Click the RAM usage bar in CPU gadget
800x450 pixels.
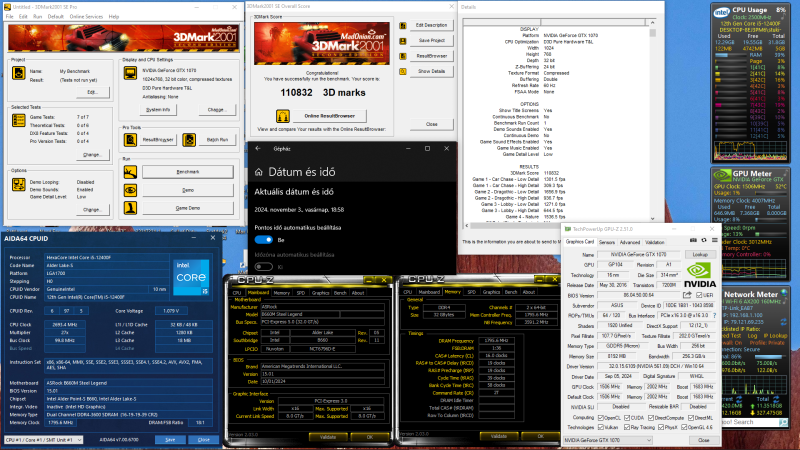[x=729, y=55]
